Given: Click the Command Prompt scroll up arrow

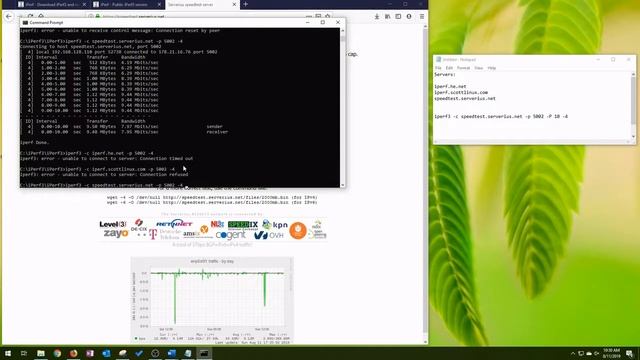Looking at the screenshot, I should [342, 31].
